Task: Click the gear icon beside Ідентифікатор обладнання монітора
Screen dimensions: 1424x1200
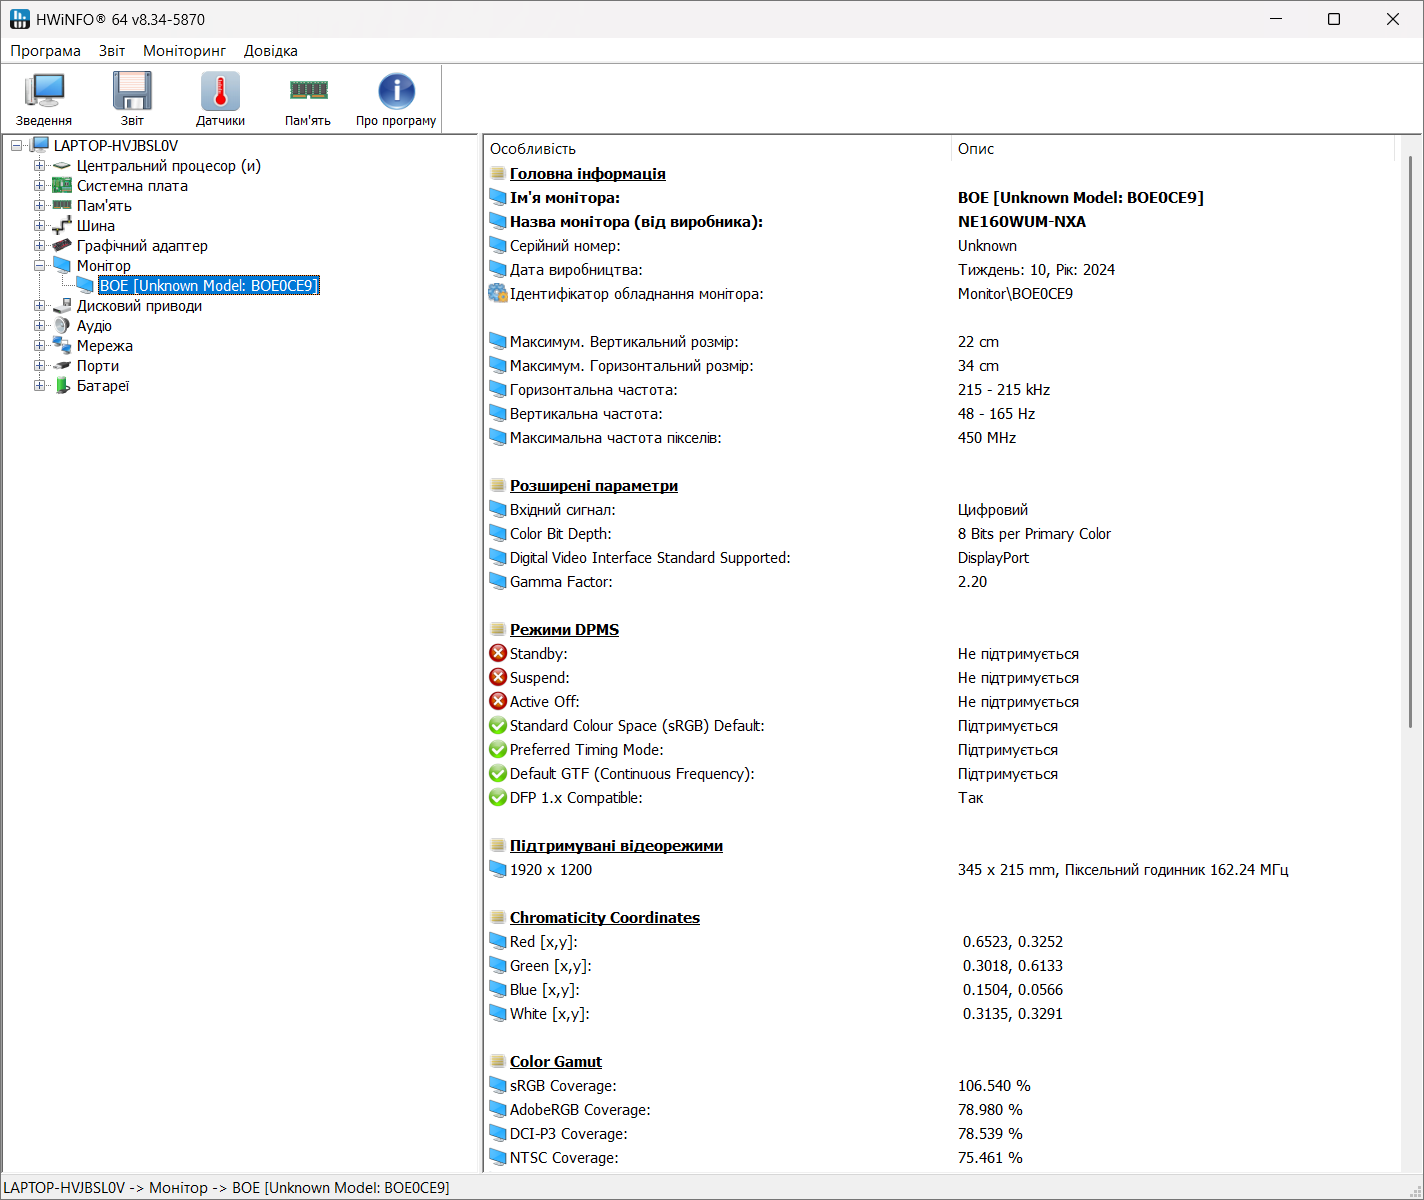Action: point(498,293)
